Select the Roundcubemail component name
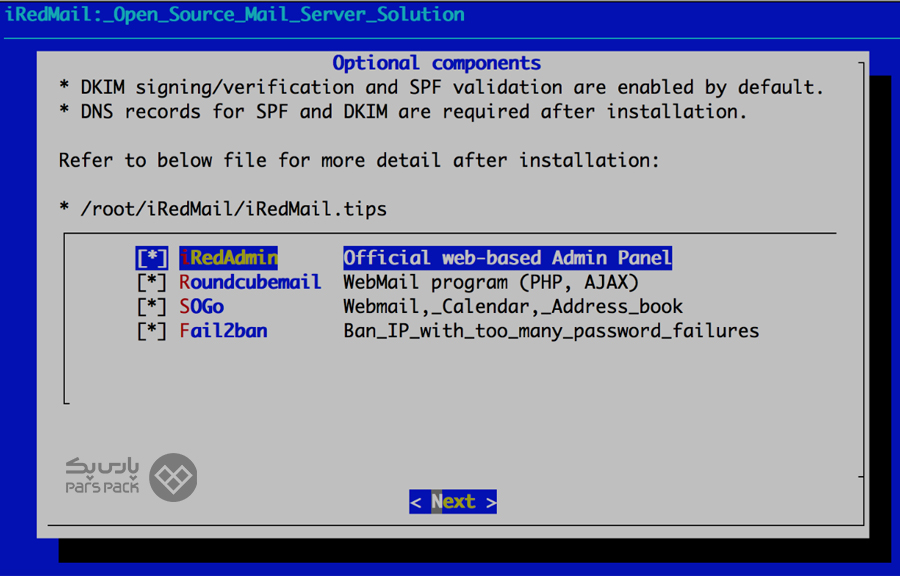 click(x=250, y=282)
